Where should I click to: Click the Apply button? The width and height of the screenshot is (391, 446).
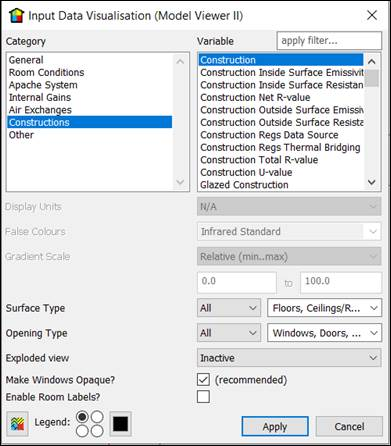point(275,426)
